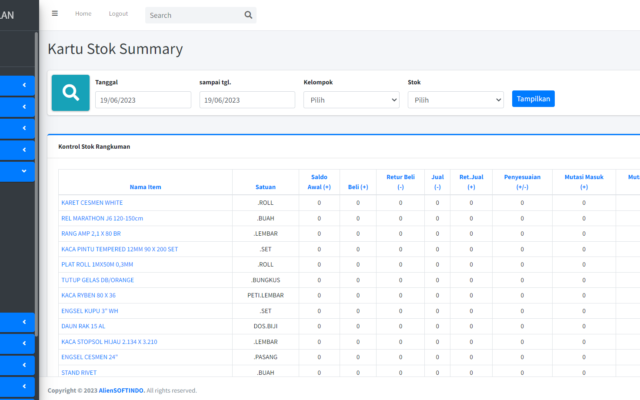The image size is (640, 400).
Task: Sort by the Penyesuaian (+/-) header
Action: tap(522, 182)
